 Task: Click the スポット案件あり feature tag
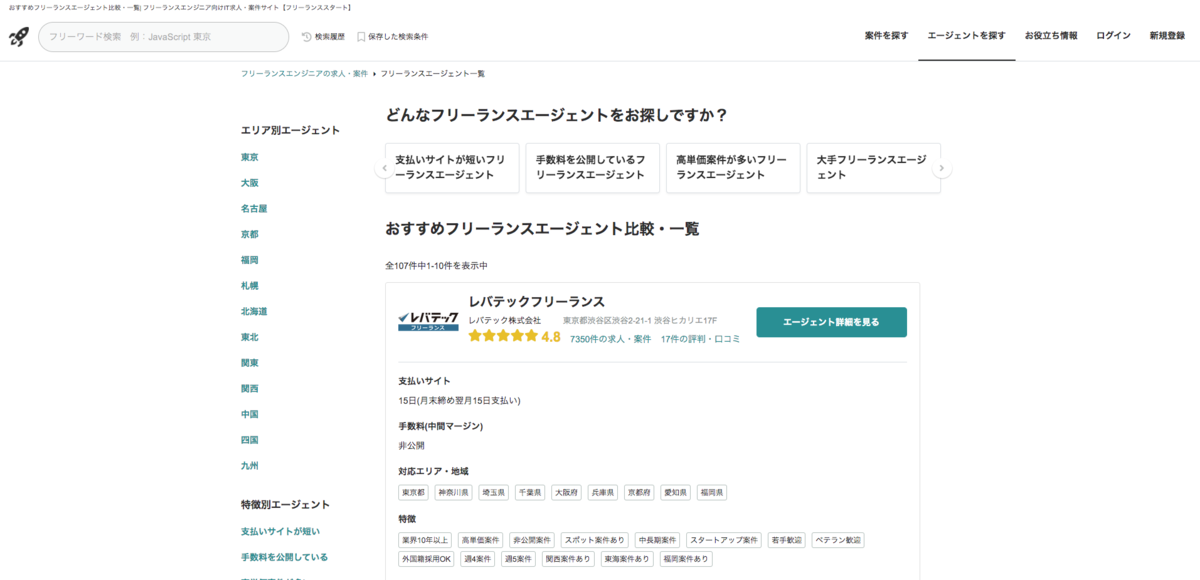pyautogui.click(x=595, y=540)
